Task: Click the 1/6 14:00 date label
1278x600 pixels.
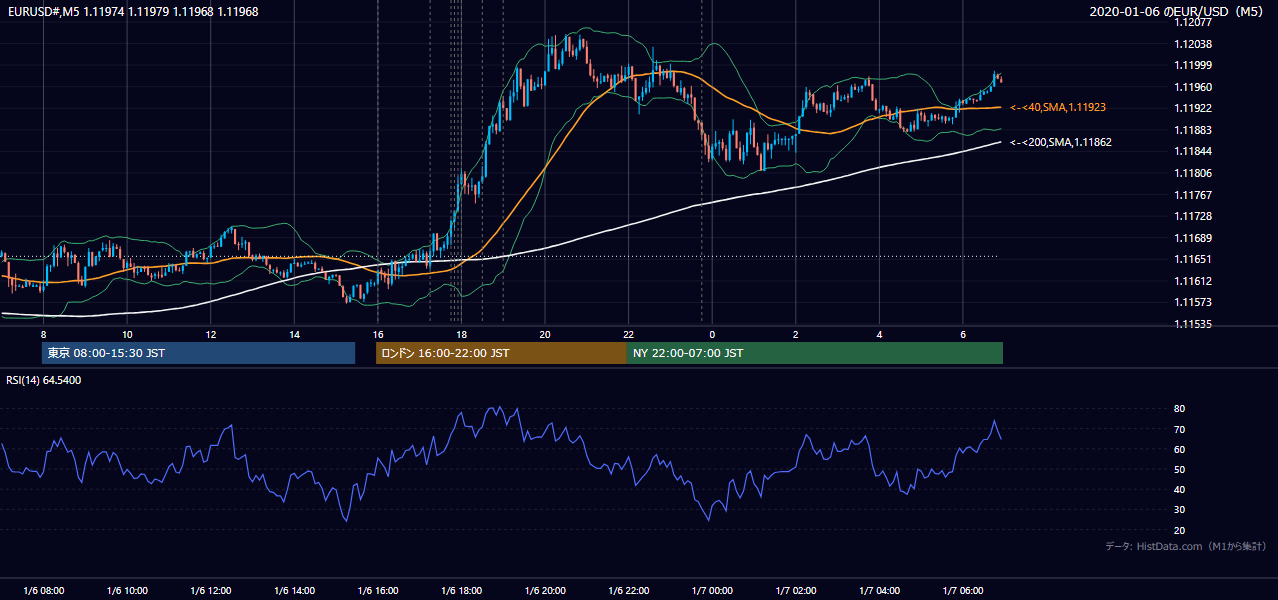Action: coord(294,590)
